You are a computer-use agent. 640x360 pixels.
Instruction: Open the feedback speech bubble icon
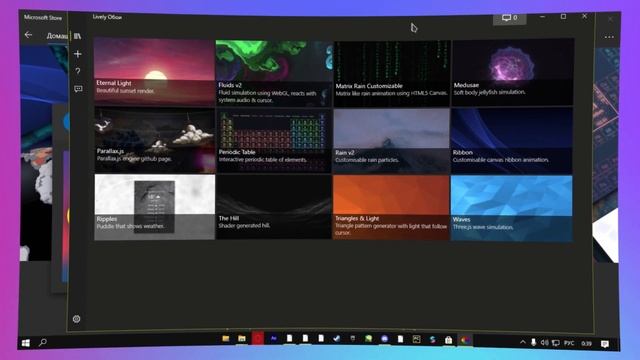click(78, 89)
